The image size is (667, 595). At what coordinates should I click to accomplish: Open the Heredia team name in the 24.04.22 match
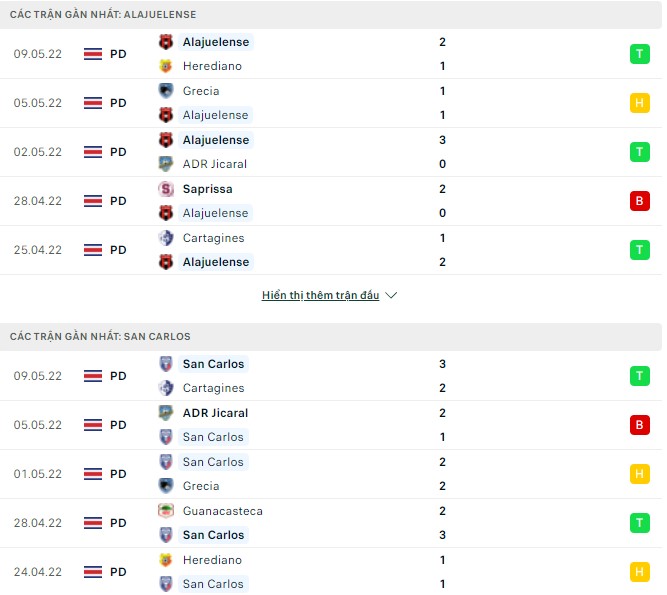(212, 560)
